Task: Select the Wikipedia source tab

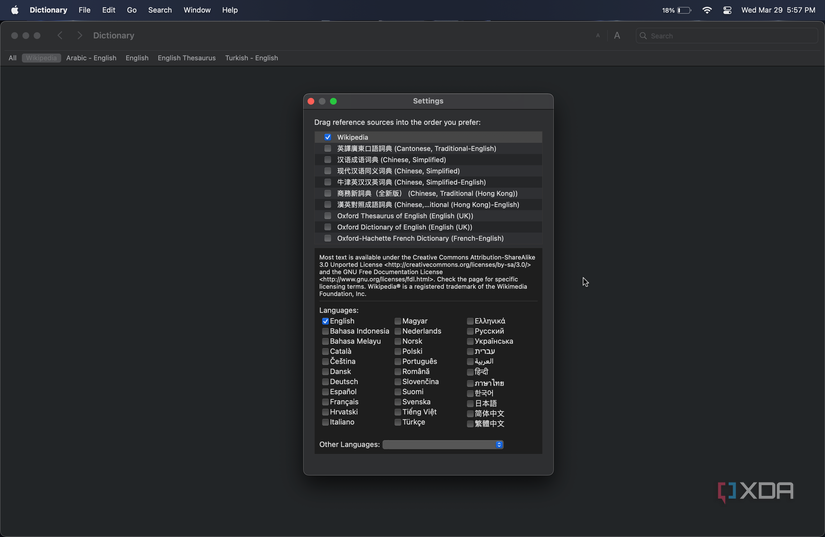Action: (x=42, y=58)
